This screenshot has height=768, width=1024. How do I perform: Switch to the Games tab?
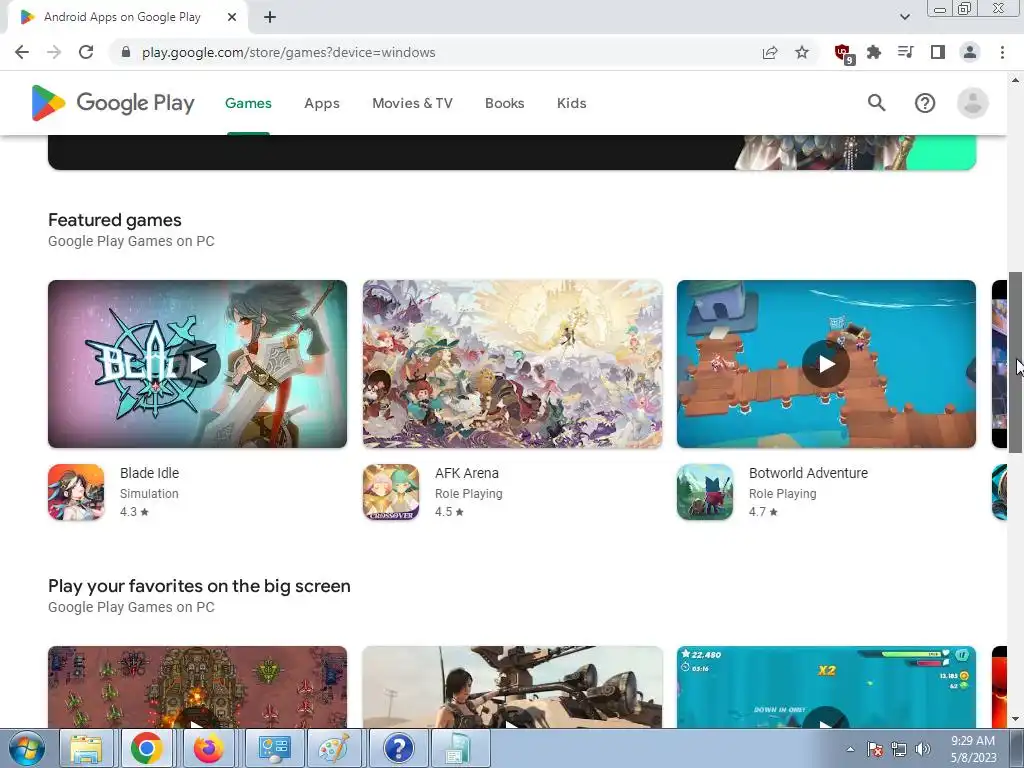[x=248, y=103]
